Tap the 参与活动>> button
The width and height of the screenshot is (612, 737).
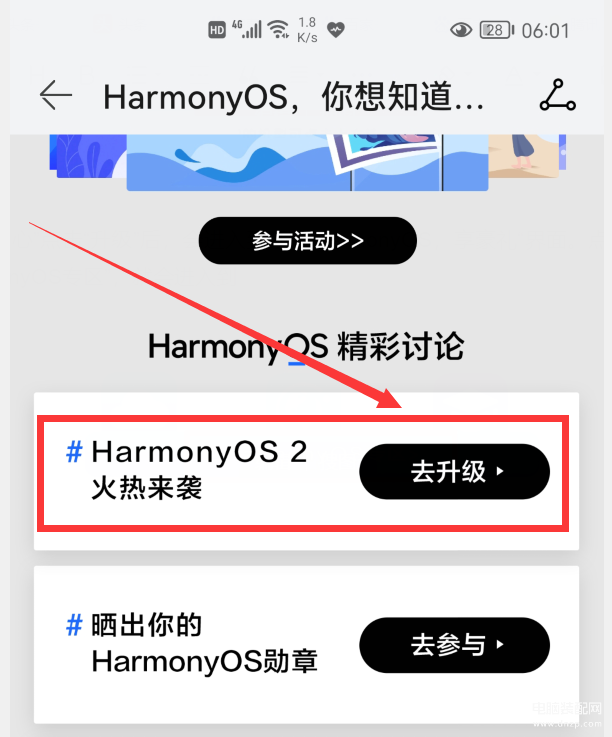click(x=308, y=241)
